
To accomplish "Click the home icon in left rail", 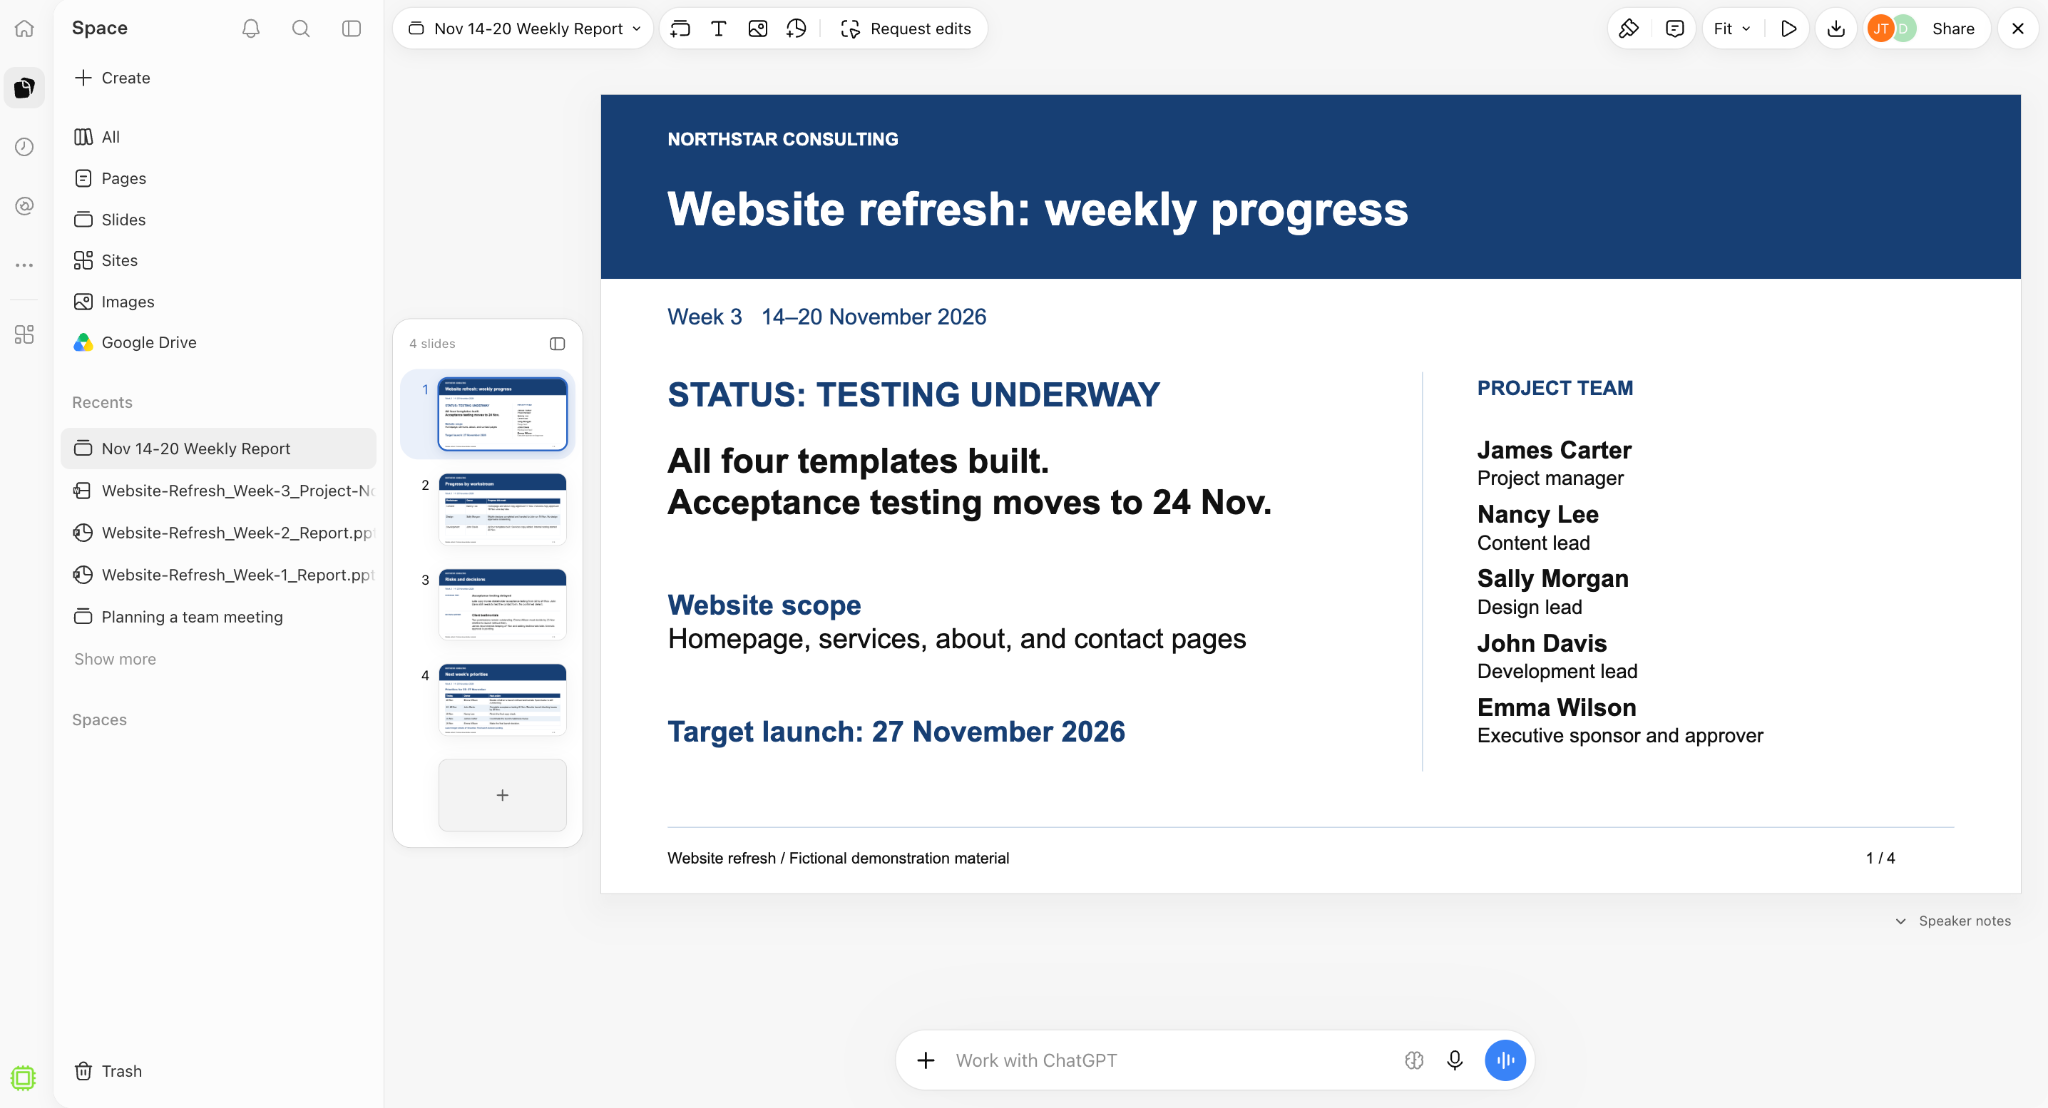I will click(25, 29).
